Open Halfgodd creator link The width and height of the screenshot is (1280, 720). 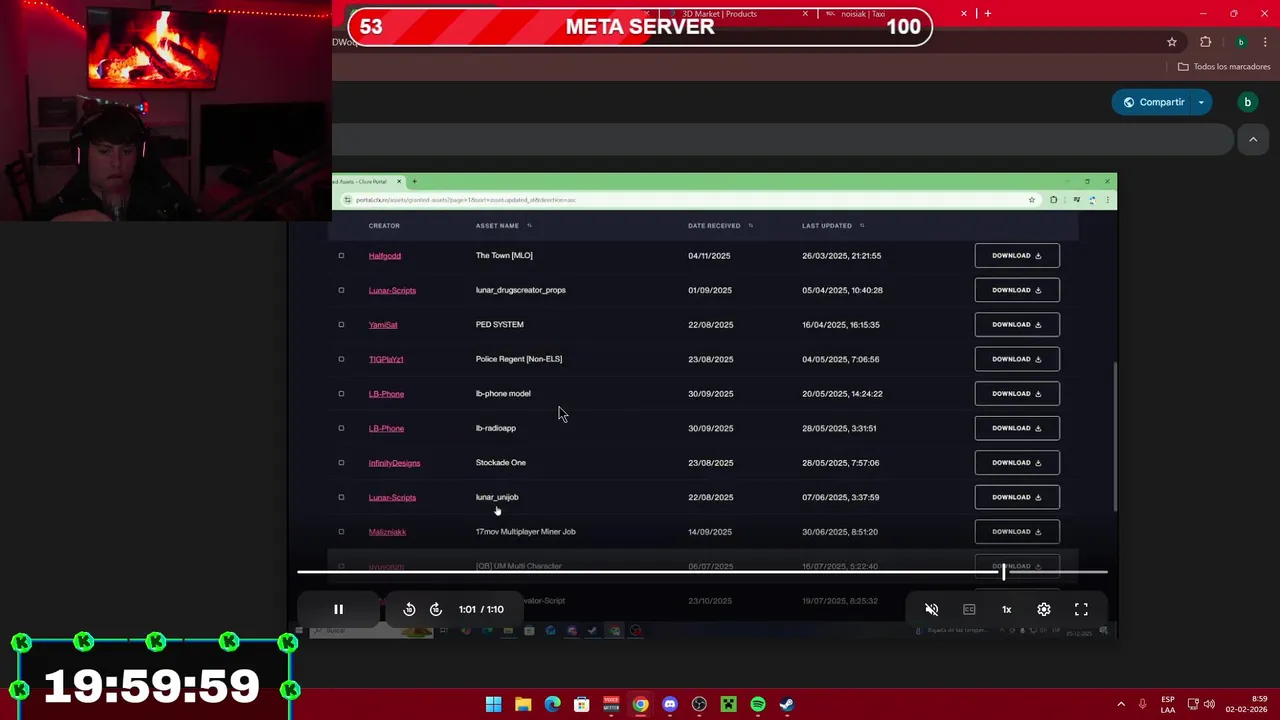click(384, 256)
